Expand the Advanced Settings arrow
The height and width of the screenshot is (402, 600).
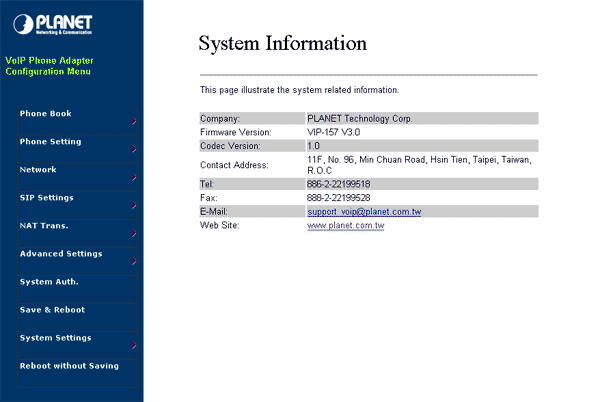134,261
